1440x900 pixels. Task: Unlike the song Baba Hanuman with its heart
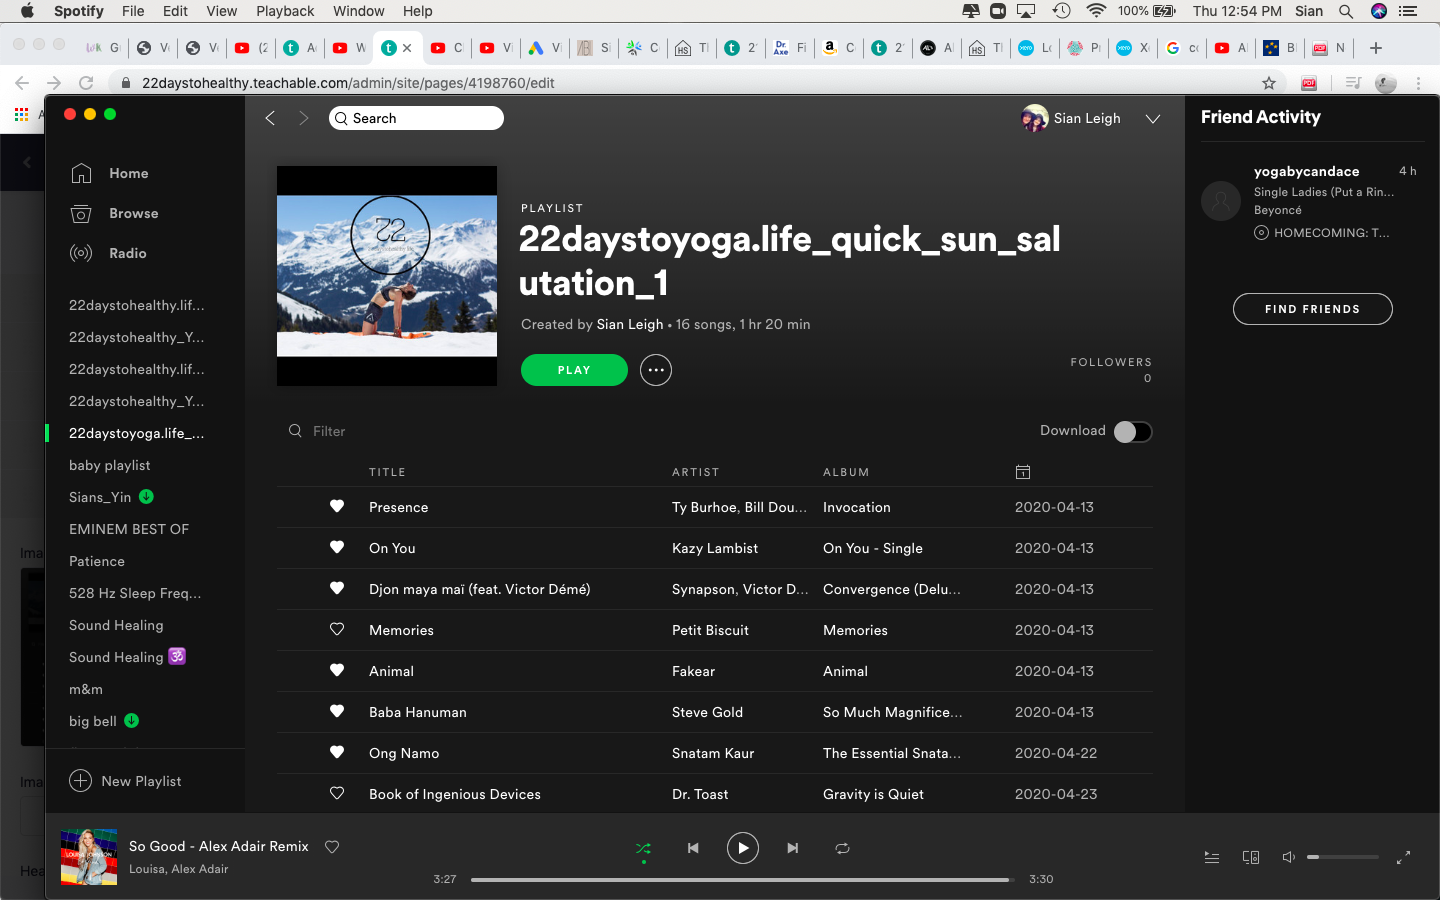click(x=337, y=712)
